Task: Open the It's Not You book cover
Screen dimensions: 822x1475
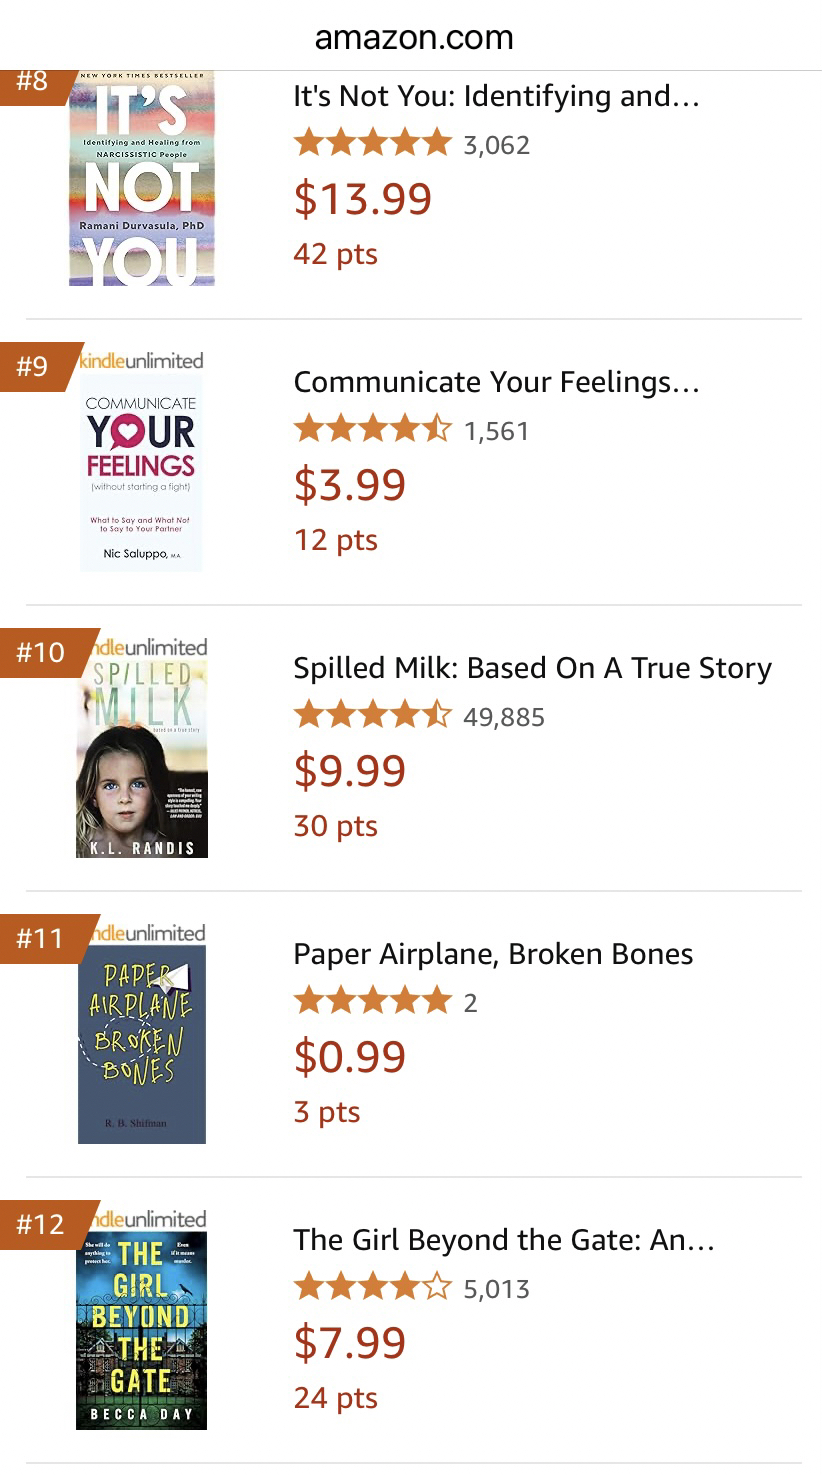Action: tap(141, 178)
